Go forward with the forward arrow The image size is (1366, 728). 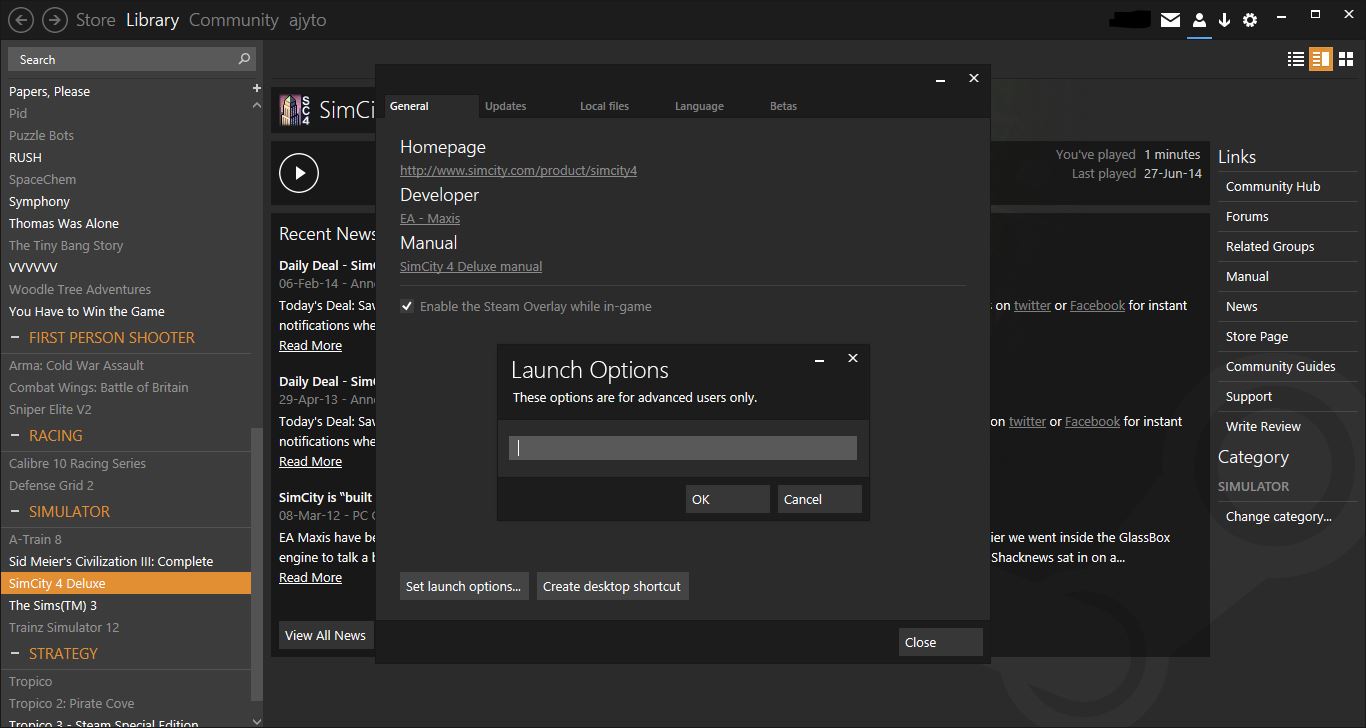[55, 19]
